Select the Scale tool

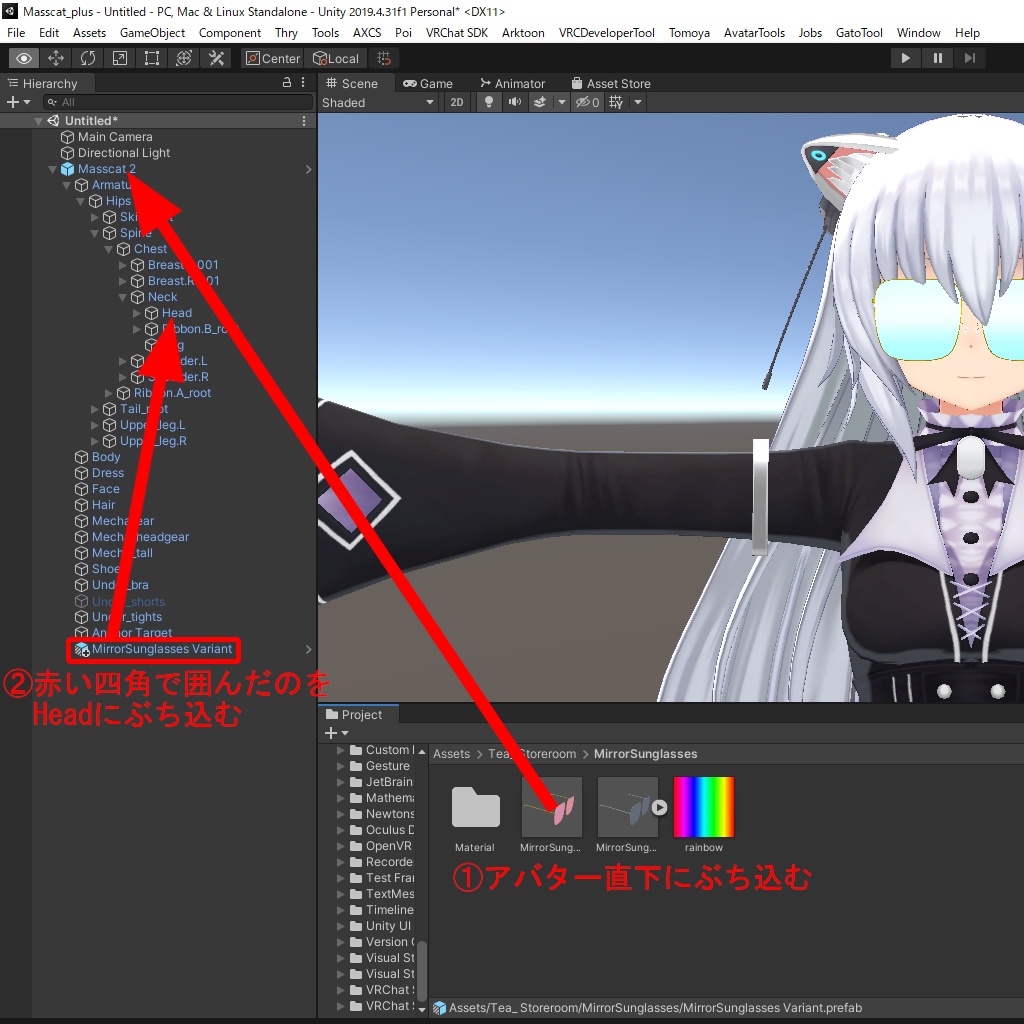tap(120, 58)
